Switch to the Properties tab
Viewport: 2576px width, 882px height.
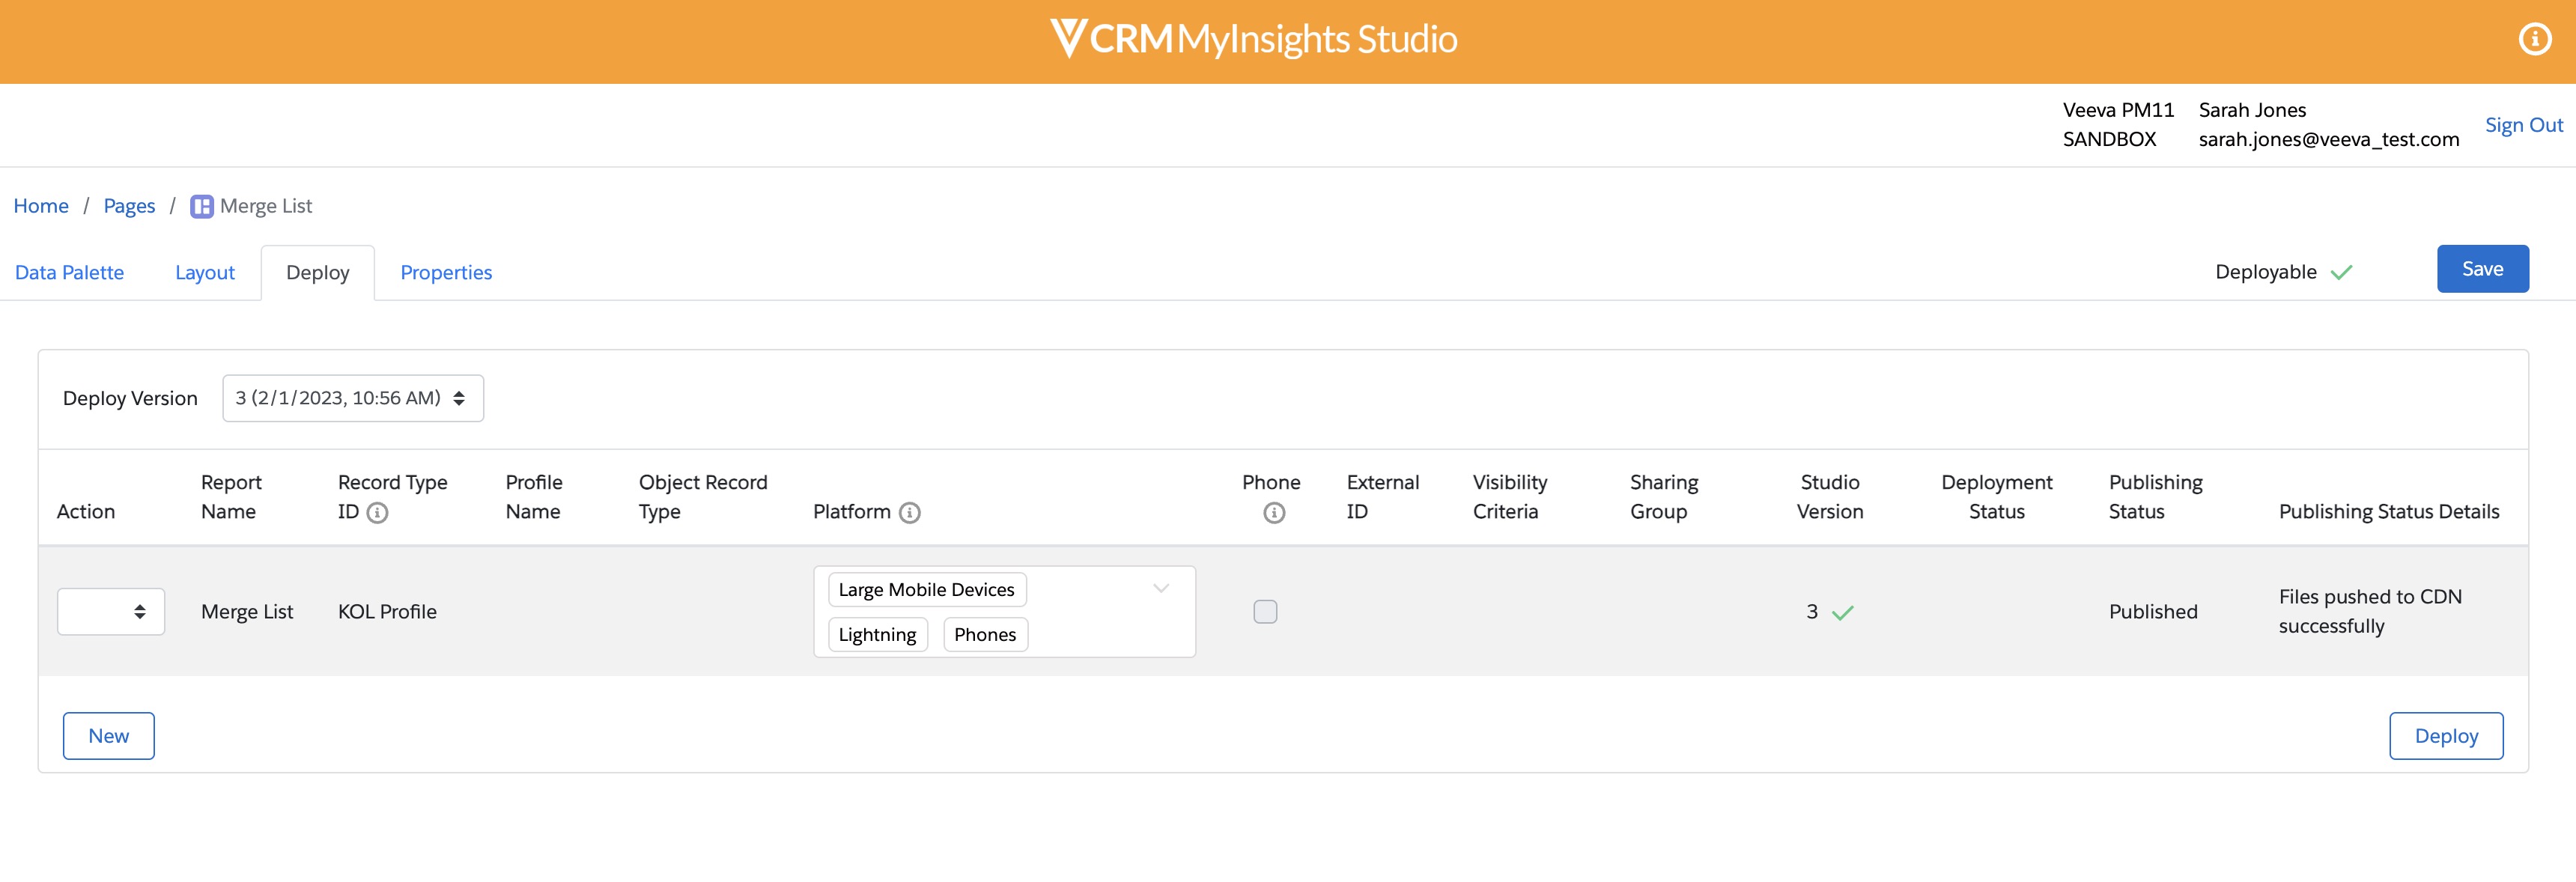446,273
